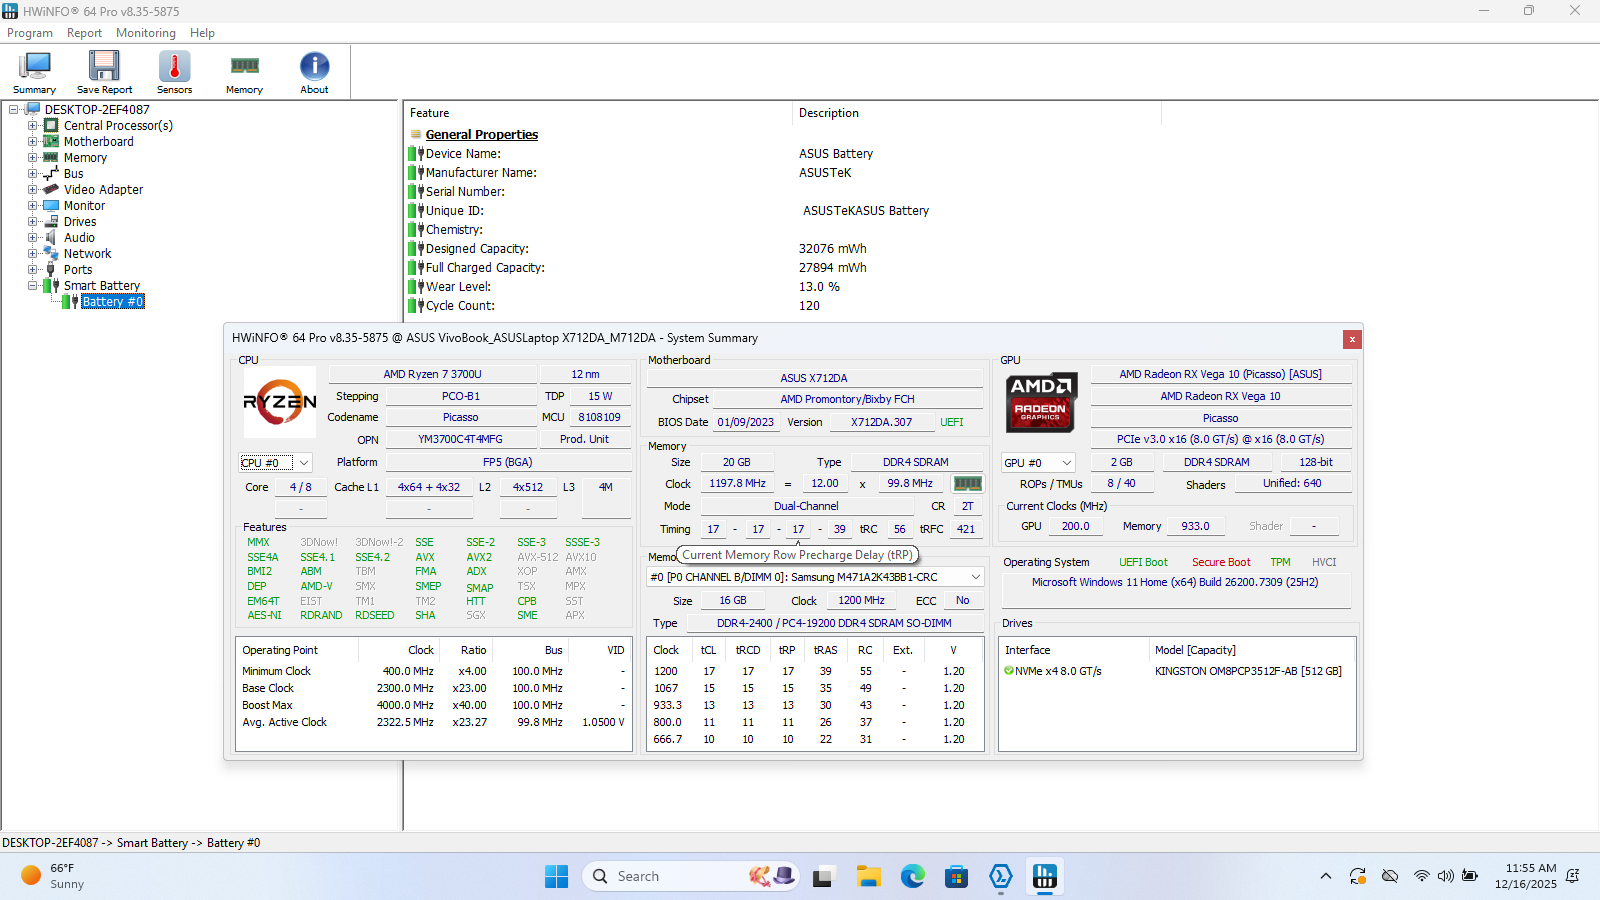Click the Ryzen CPU logo

[x=280, y=402]
